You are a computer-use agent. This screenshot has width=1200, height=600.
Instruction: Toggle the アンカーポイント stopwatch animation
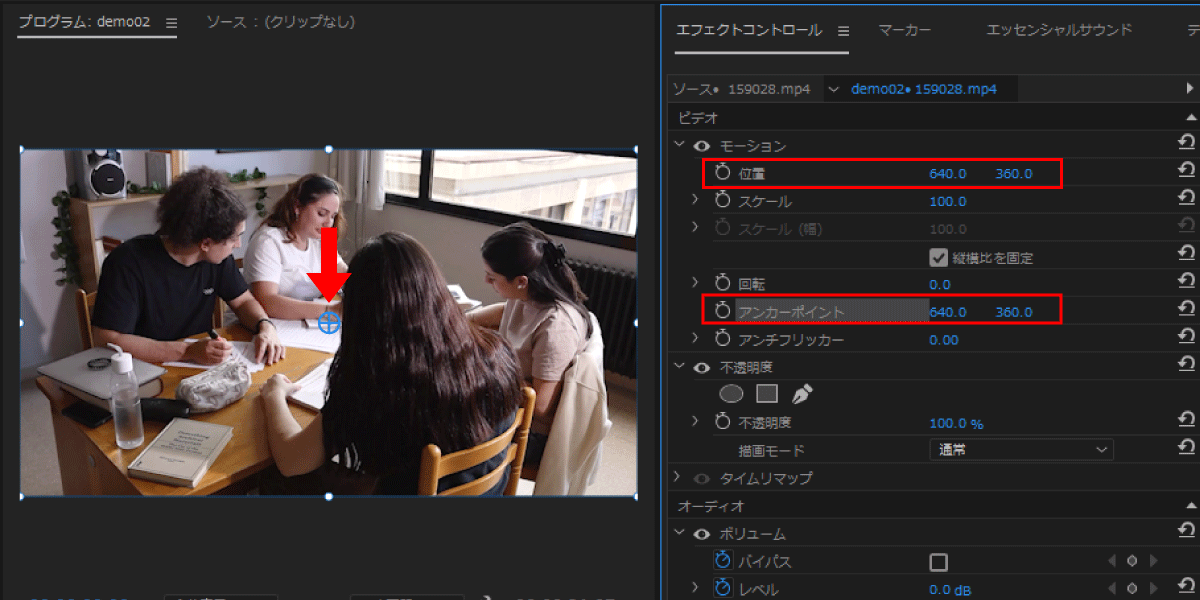(x=723, y=312)
